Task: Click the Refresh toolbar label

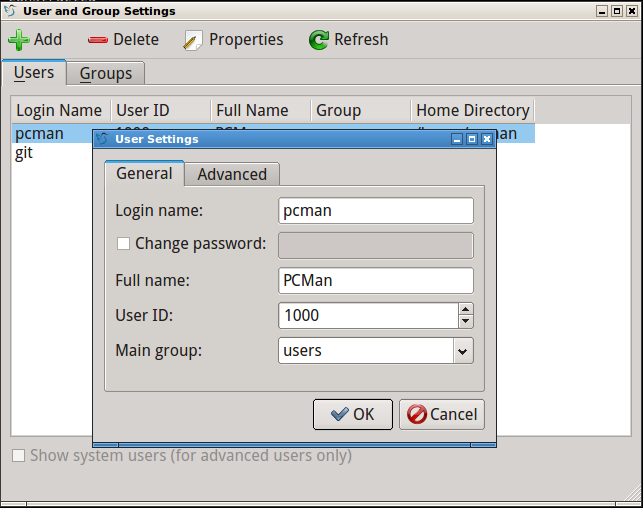Action: click(361, 40)
